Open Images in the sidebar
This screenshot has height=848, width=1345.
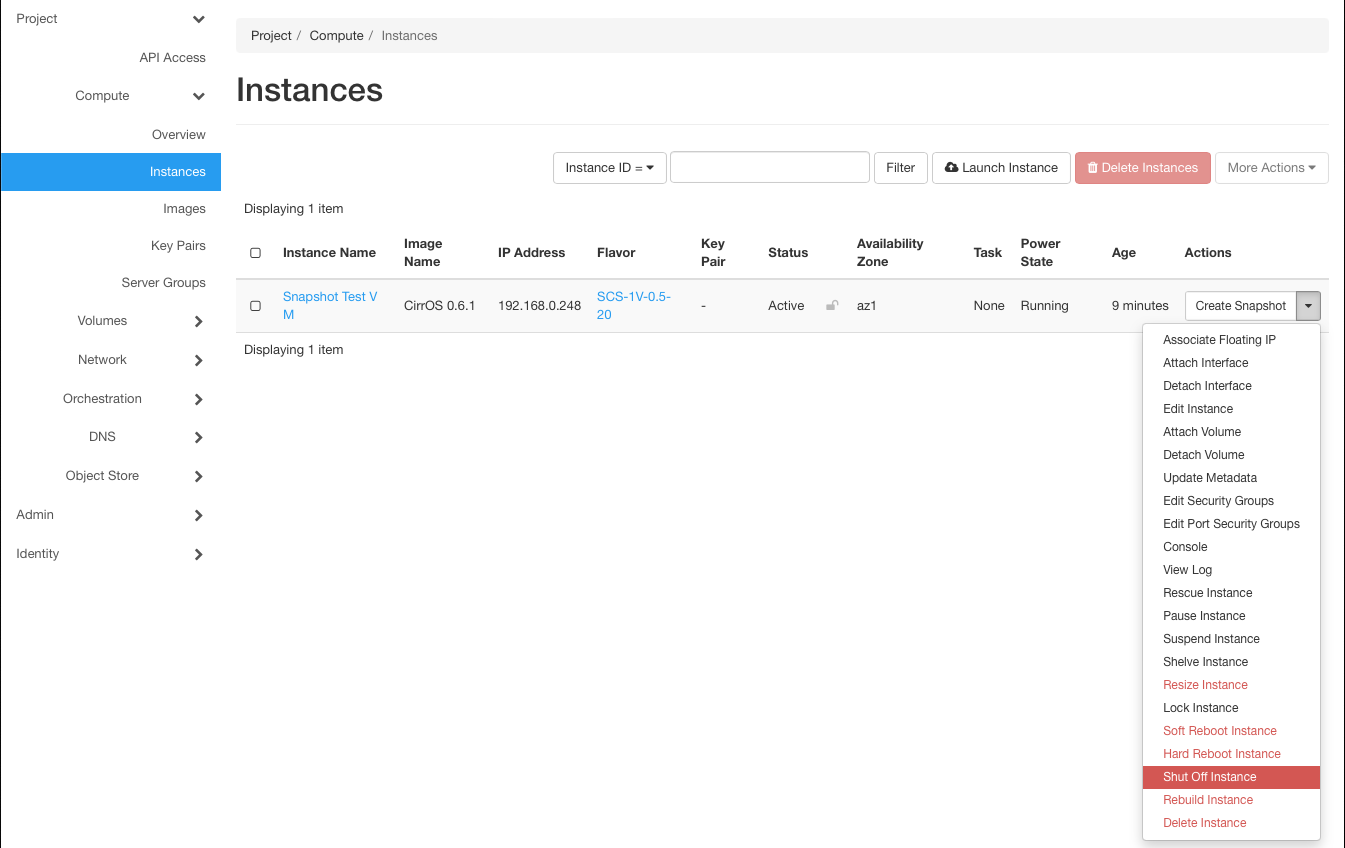pyautogui.click(x=184, y=209)
